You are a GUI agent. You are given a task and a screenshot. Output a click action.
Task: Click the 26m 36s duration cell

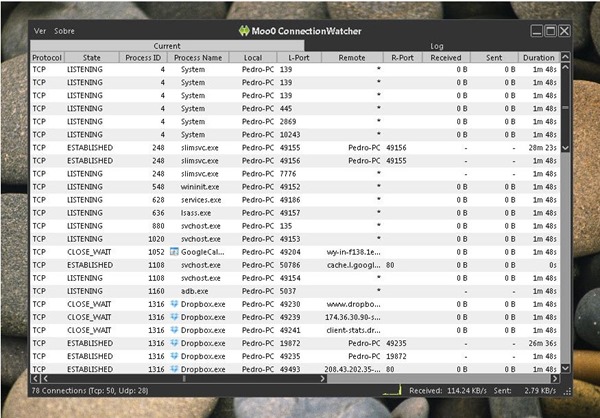click(543, 343)
